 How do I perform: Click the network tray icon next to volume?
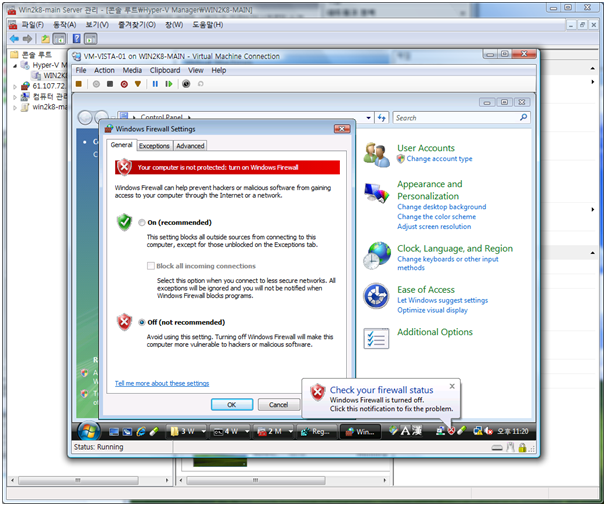(x=478, y=431)
